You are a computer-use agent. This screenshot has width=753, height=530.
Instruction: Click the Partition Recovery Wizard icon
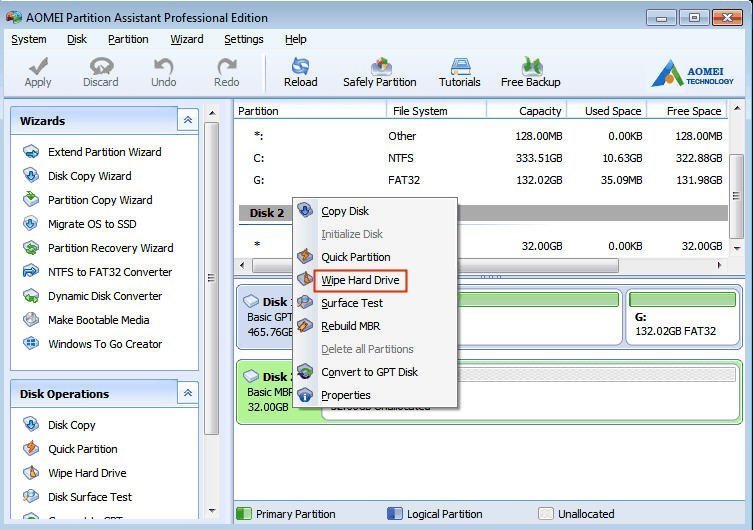[x=31, y=248]
